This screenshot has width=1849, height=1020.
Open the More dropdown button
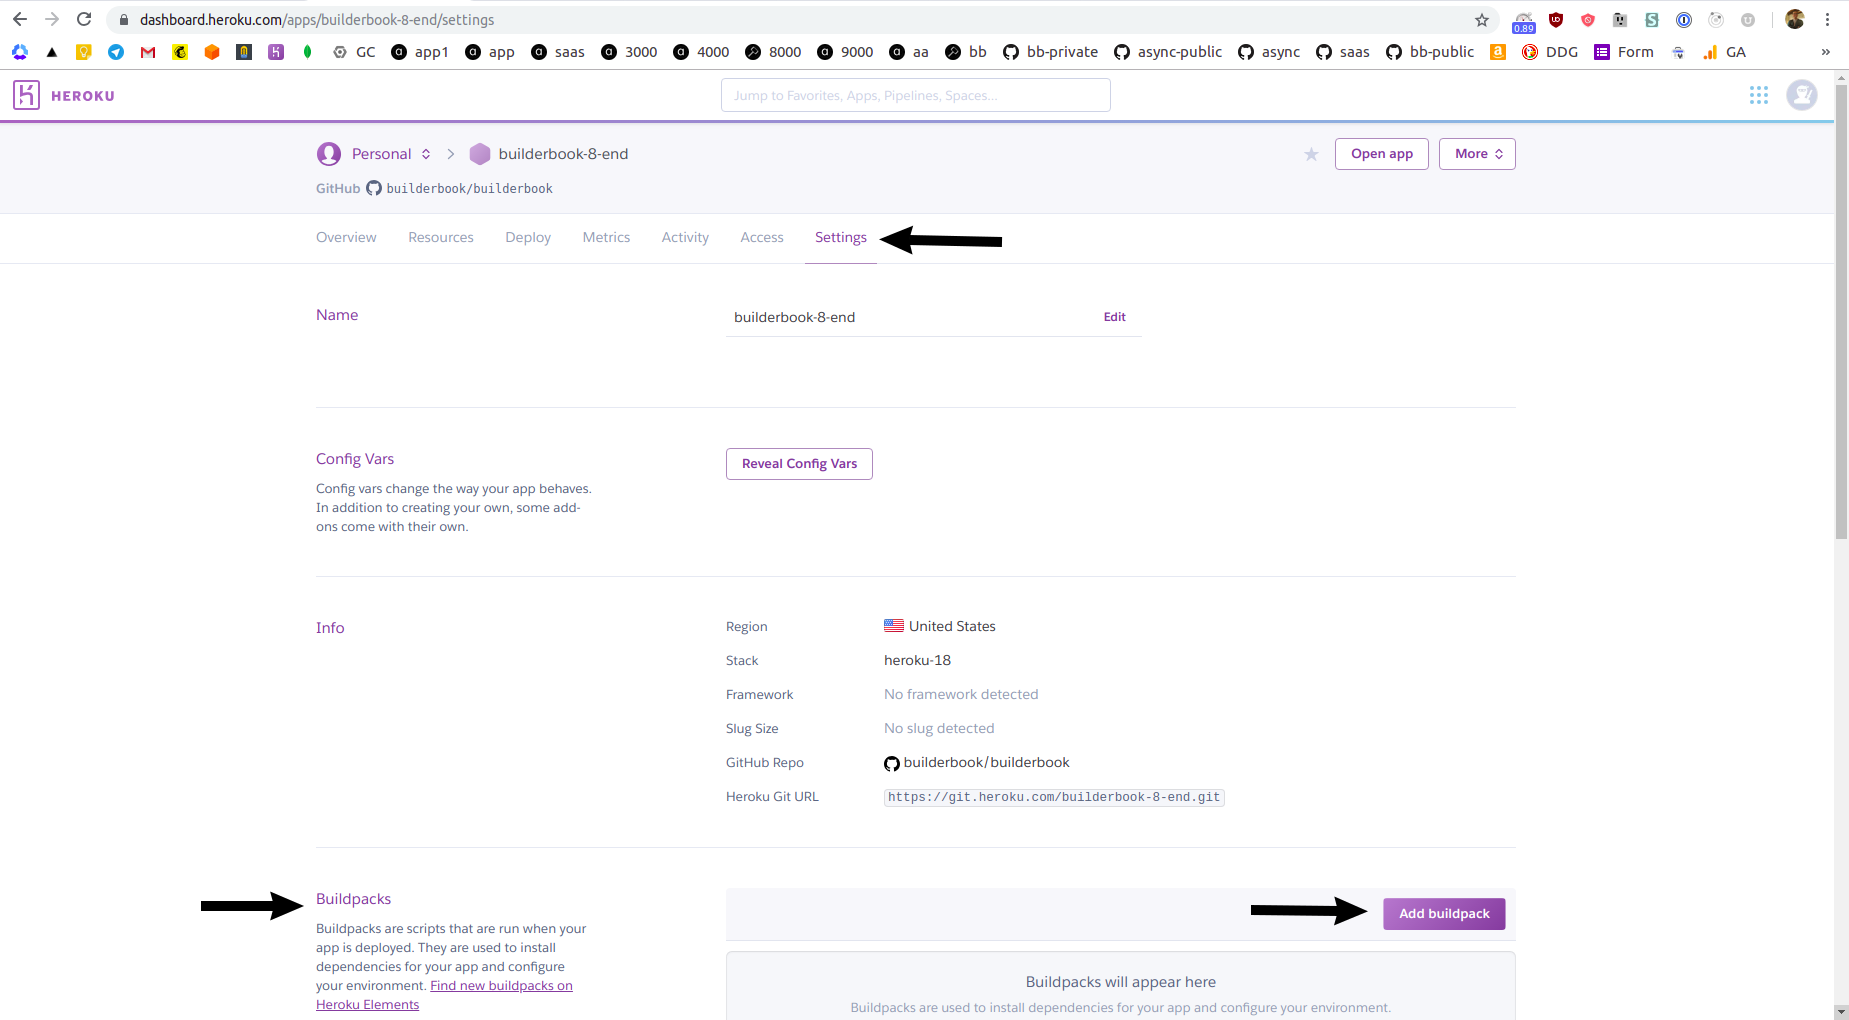tap(1477, 154)
